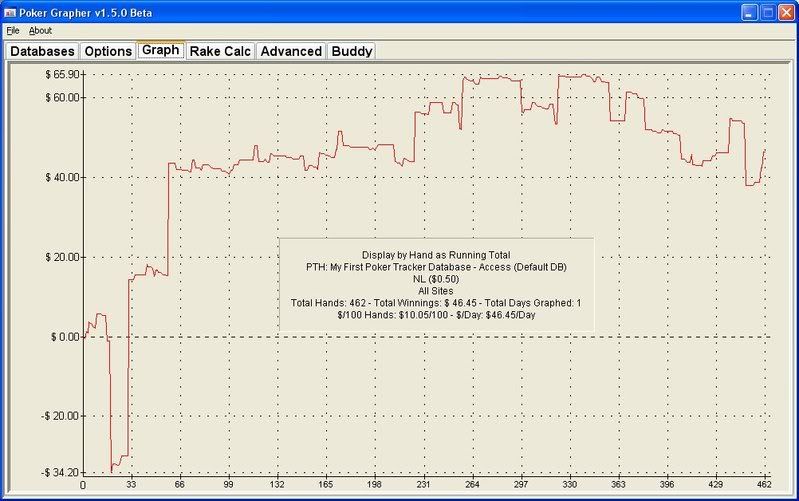Image resolution: width=799 pixels, height=501 pixels.
Task: Open the Rake Calc tab
Action: [220, 51]
